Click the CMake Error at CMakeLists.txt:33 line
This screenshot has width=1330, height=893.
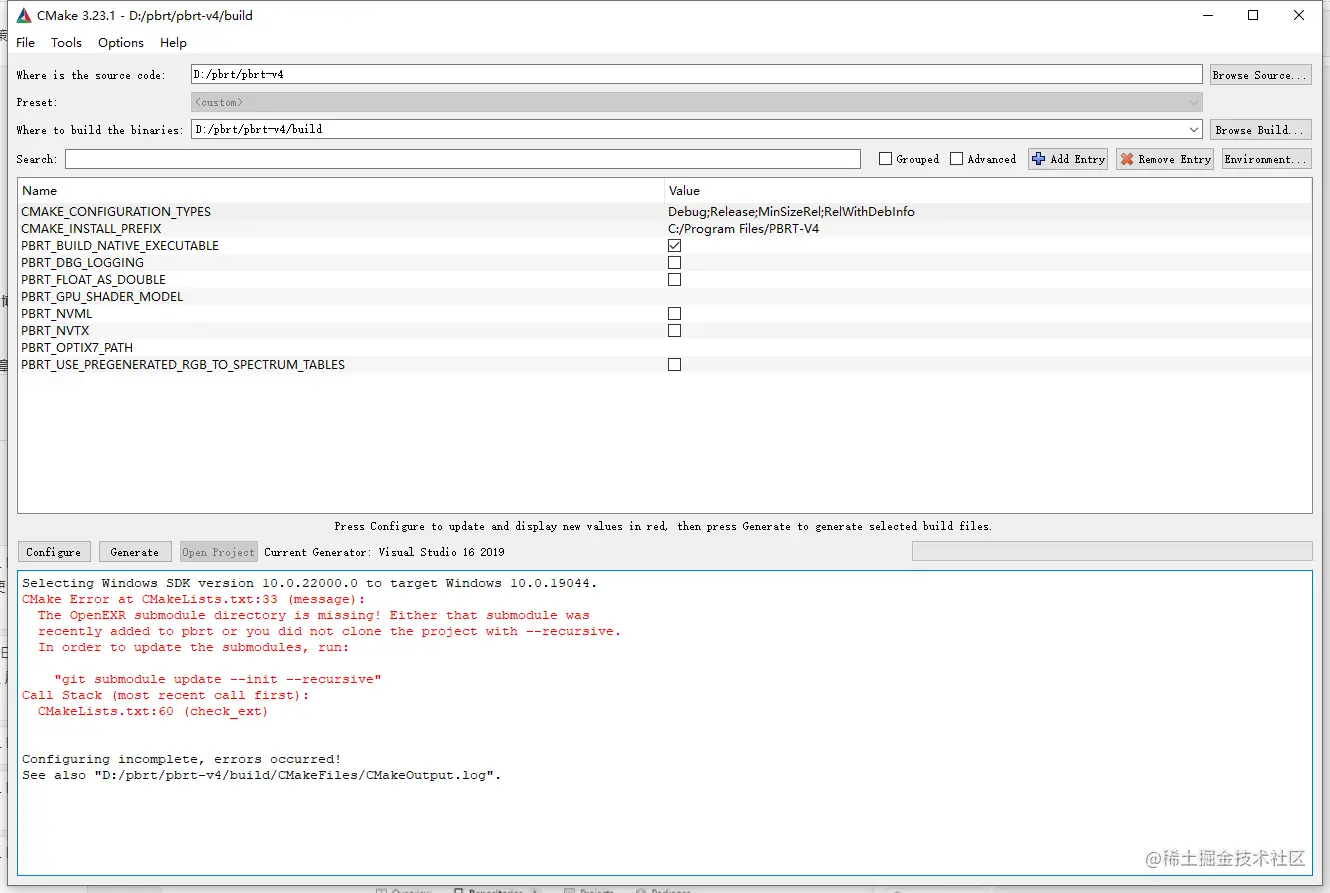click(194, 600)
